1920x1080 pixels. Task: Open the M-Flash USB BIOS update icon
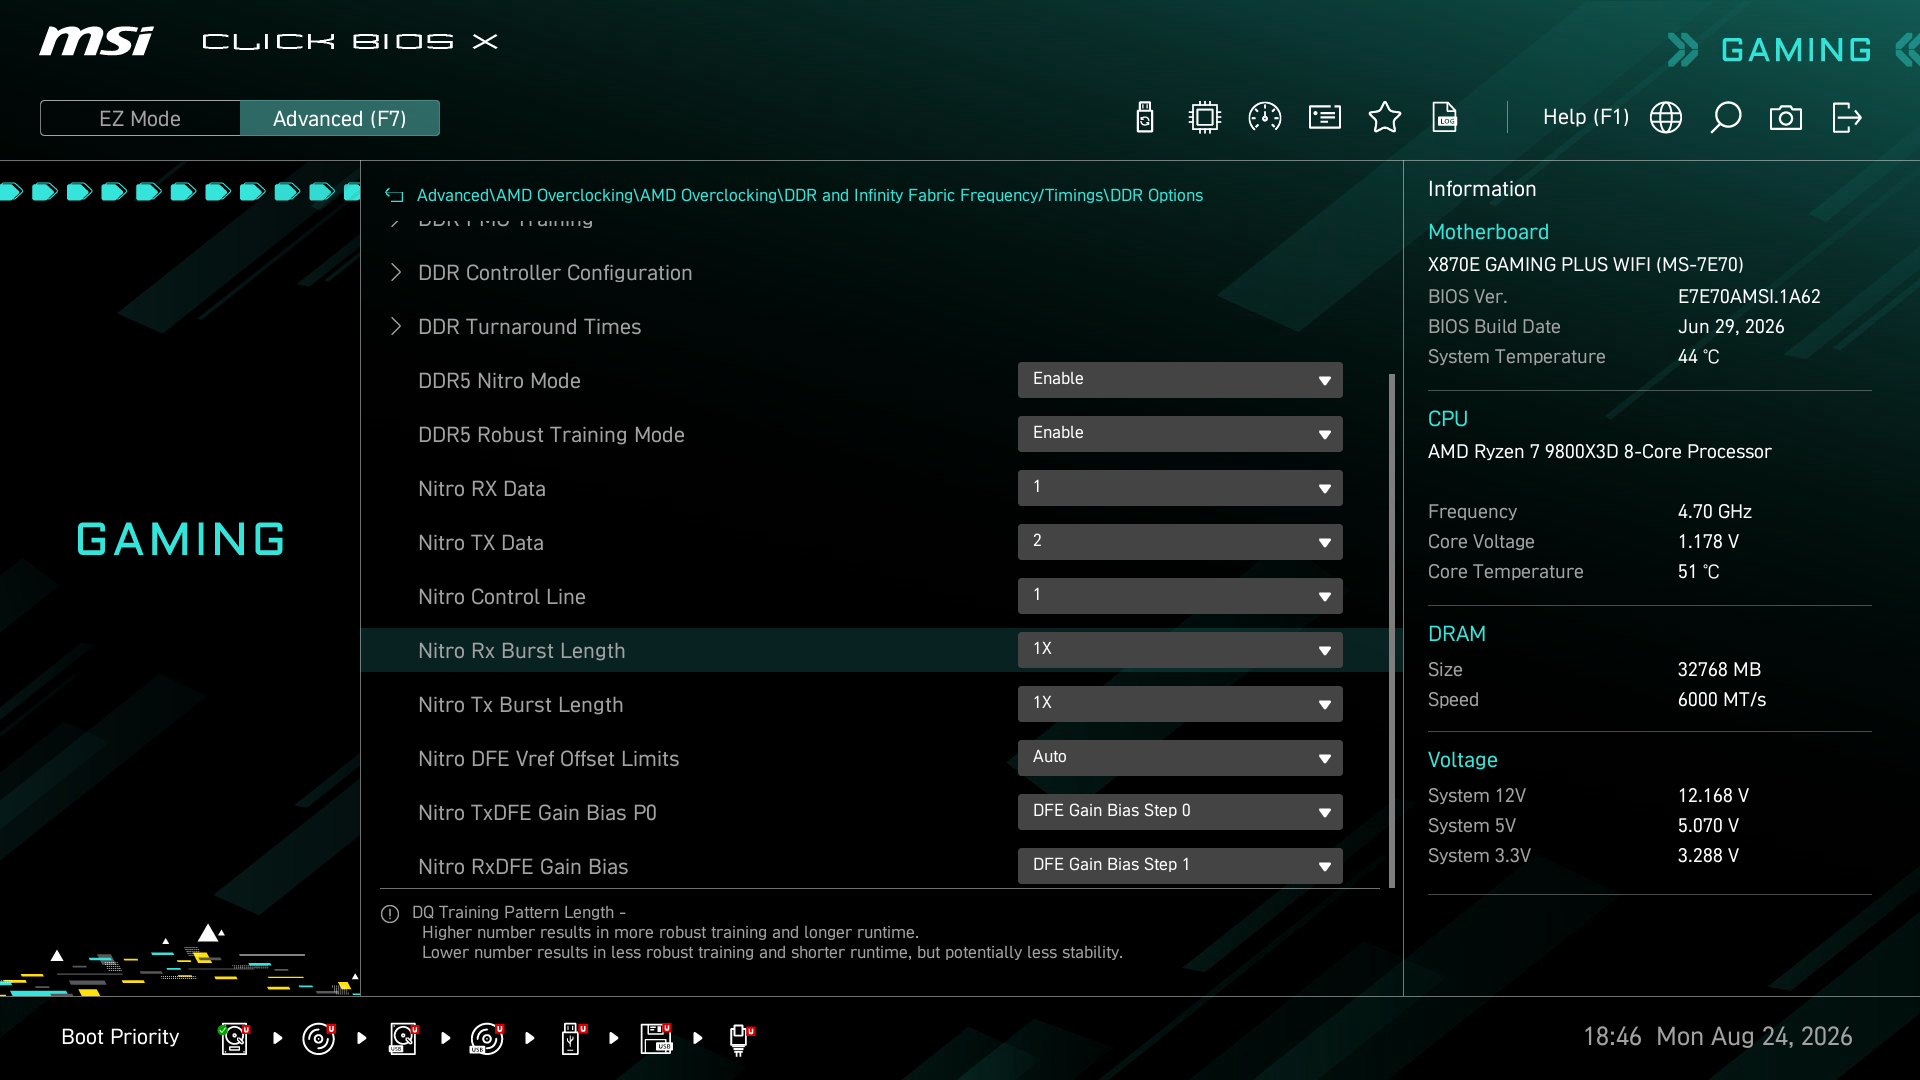click(1145, 117)
